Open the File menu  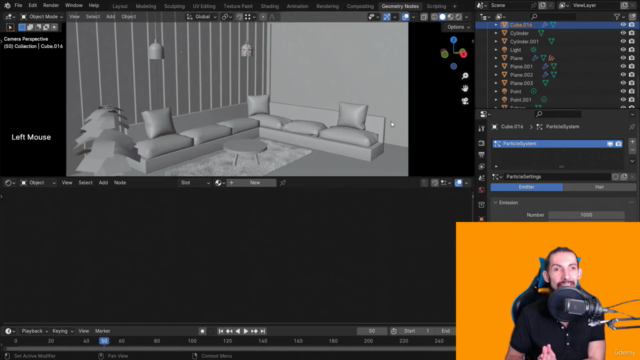coord(18,5)
